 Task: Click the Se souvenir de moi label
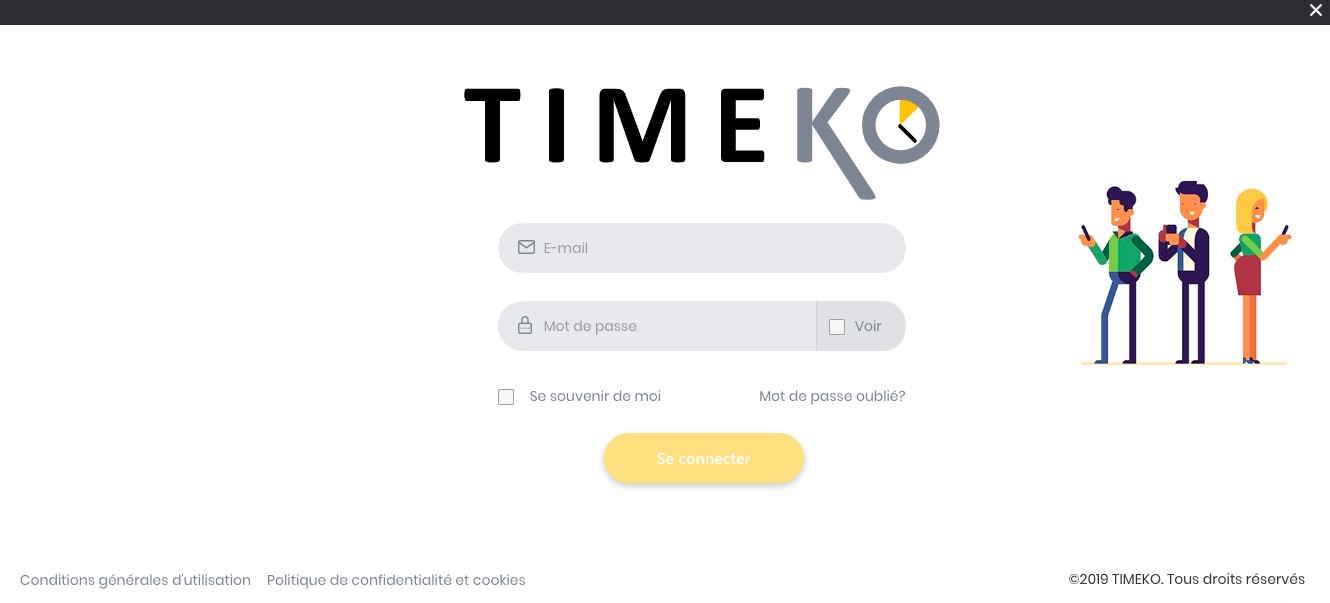pos(595,396)
